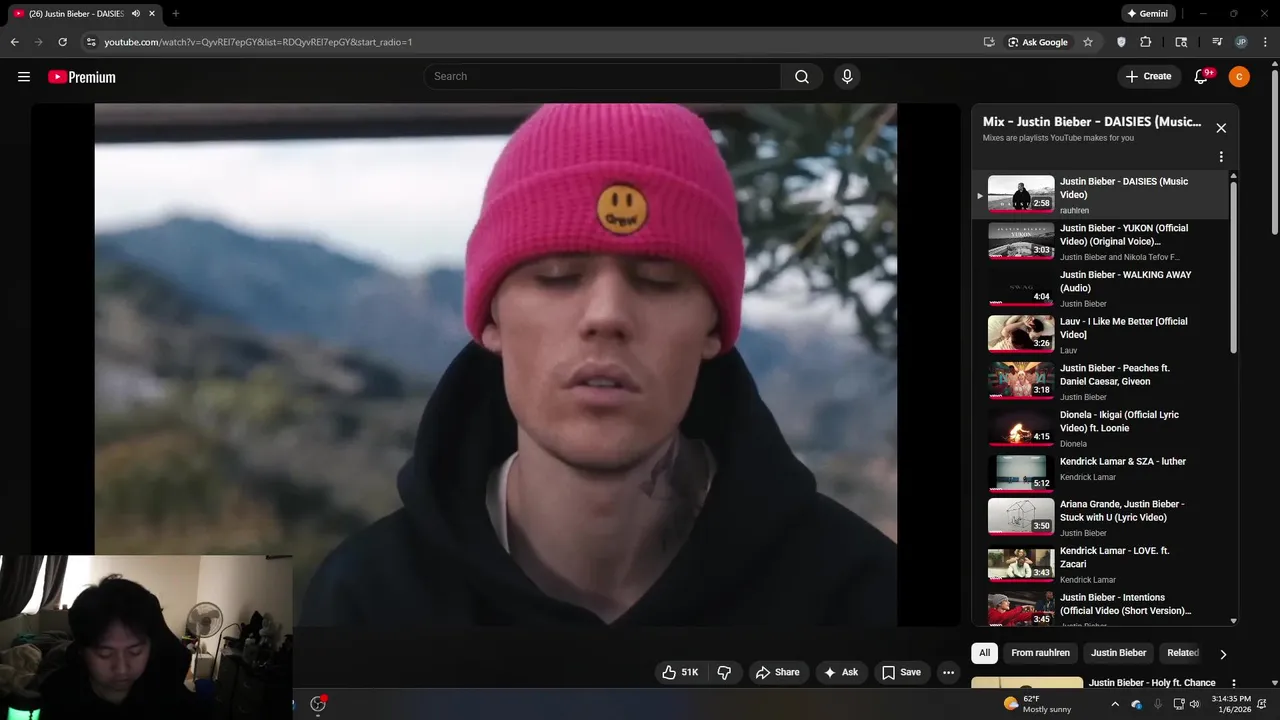View site information icon in address bar

91,42
